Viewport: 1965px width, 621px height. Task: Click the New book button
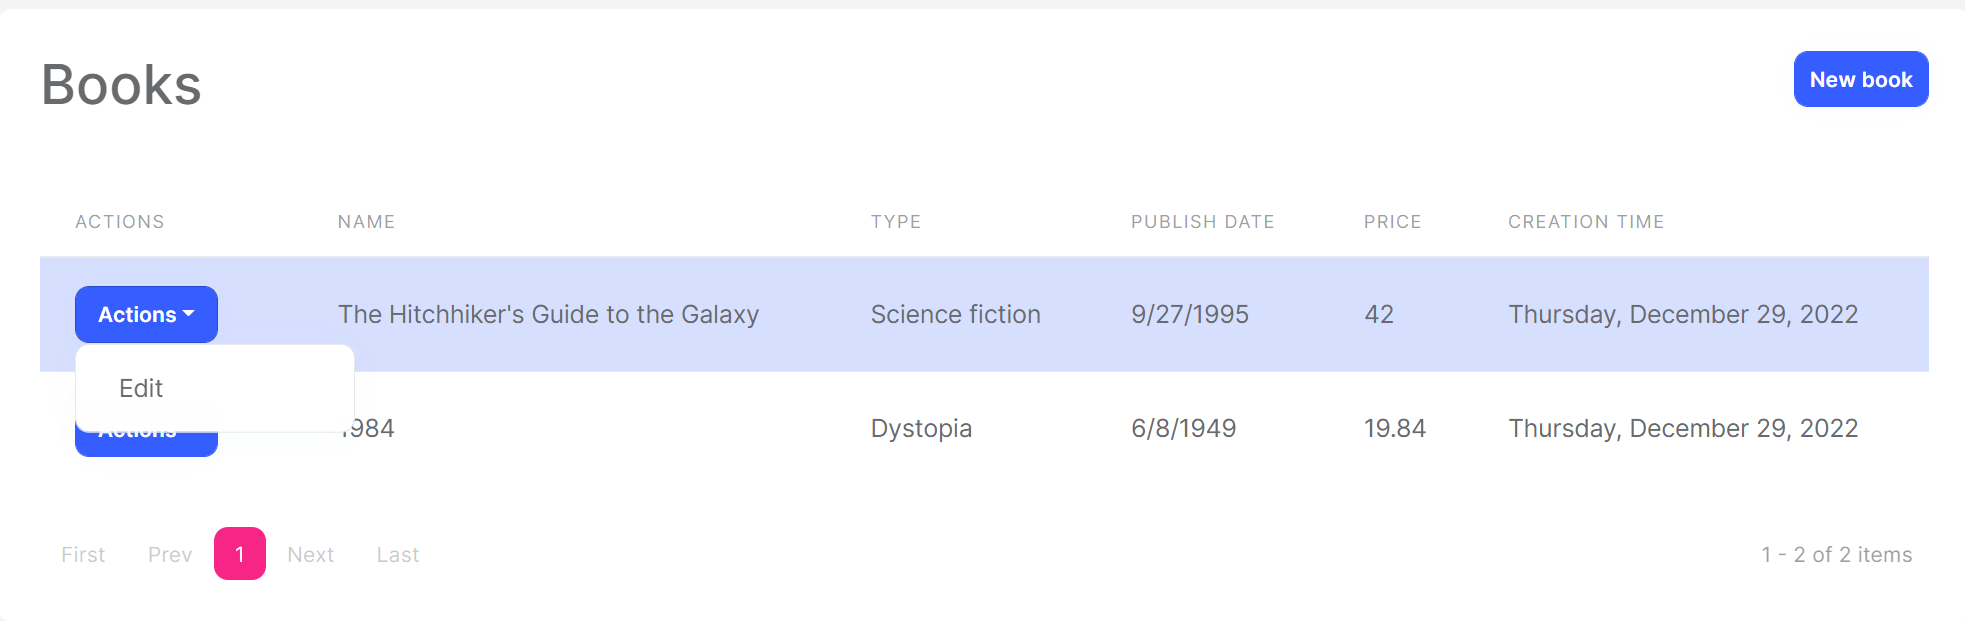1860,79
